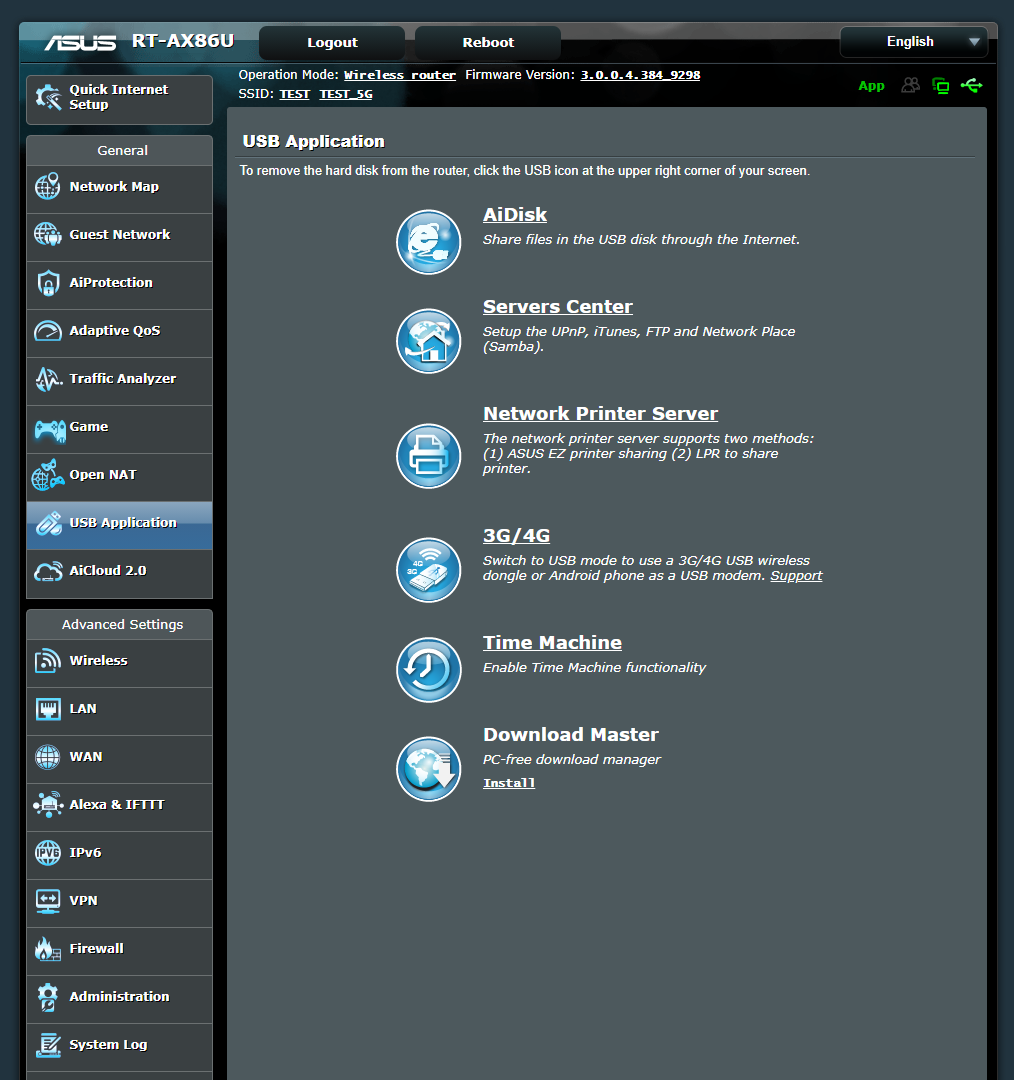Open the Traffic Analyzer menu label

coord(123,379)
